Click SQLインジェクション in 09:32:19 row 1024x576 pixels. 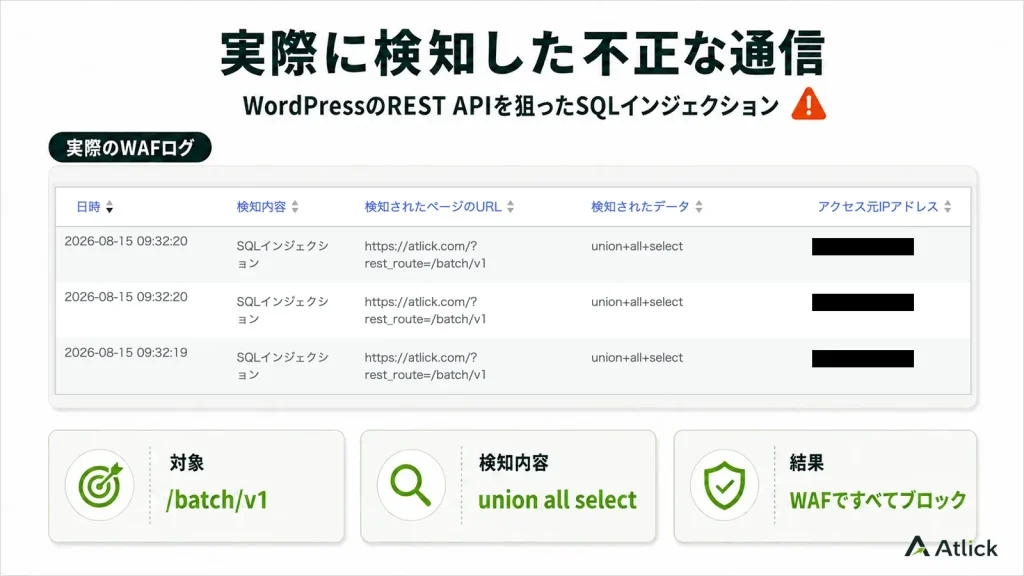click(282, 366)
